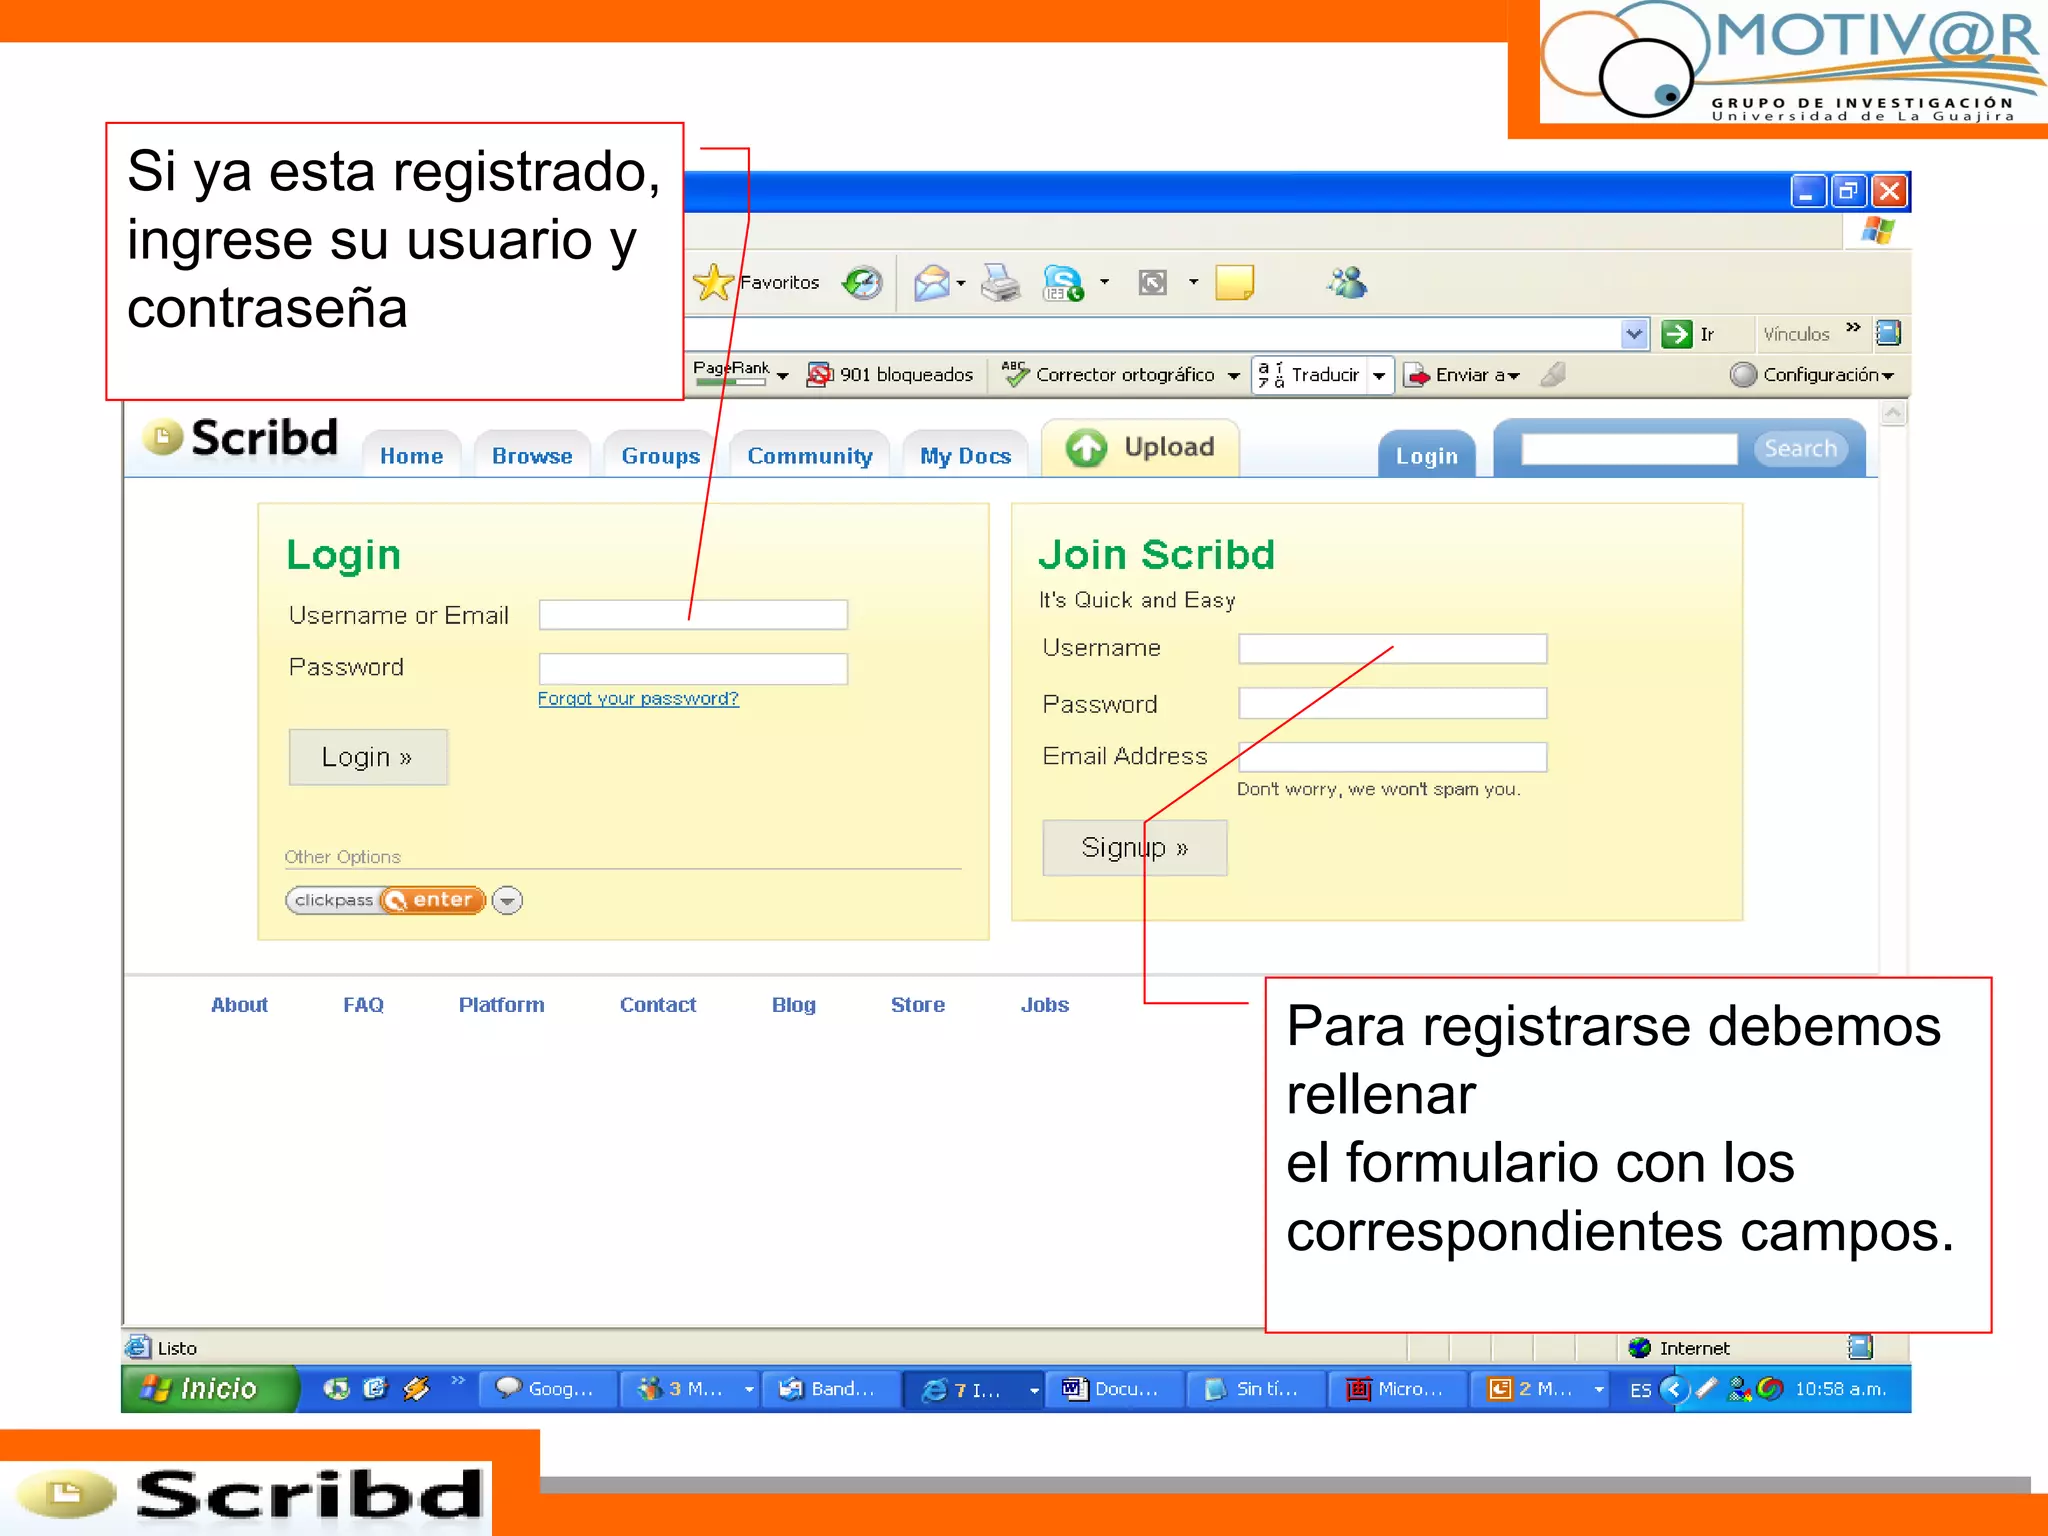The width and height of the screenshot is (2048, 1536).
Task: Click the Login » button
Action: point(368,757)
